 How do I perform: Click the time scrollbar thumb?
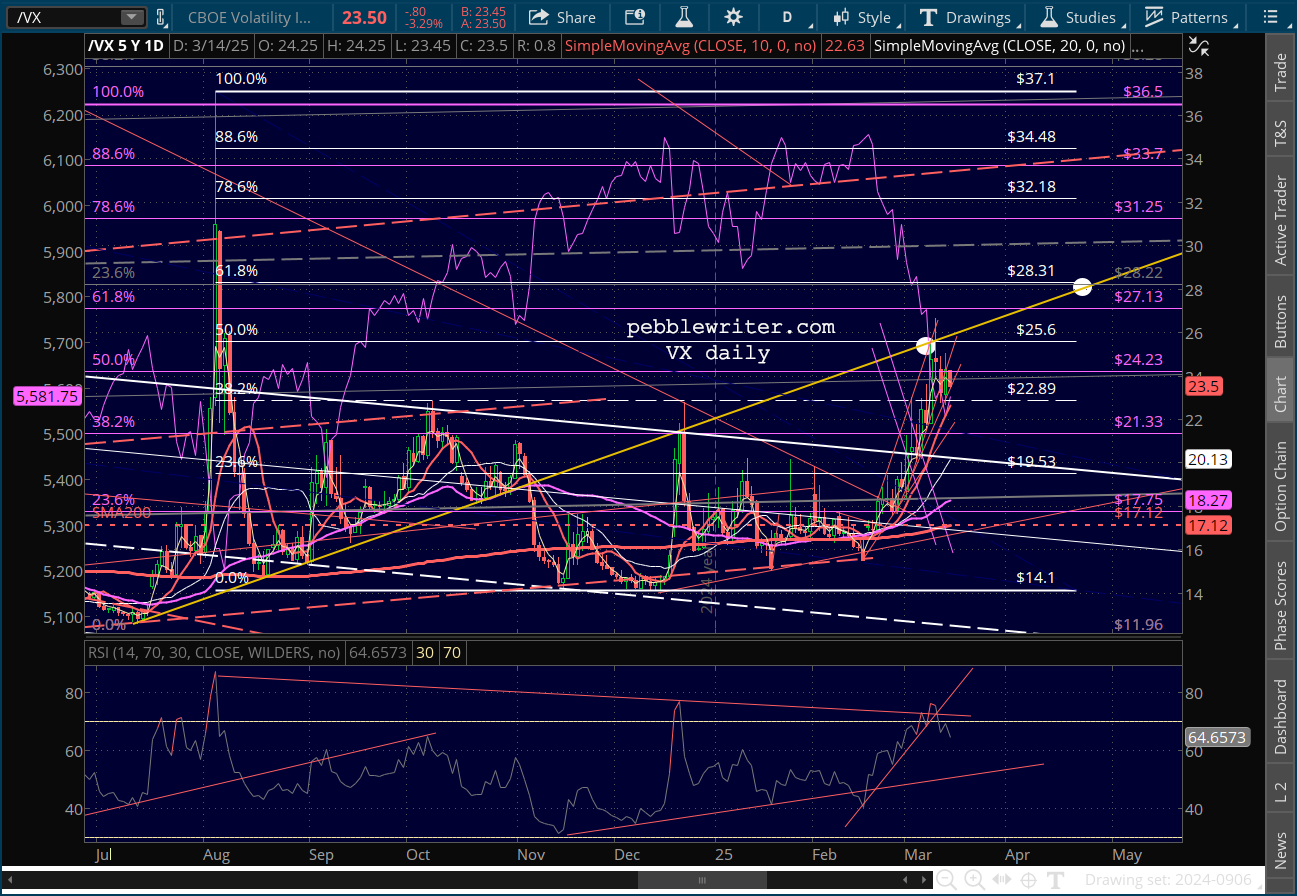701,880
